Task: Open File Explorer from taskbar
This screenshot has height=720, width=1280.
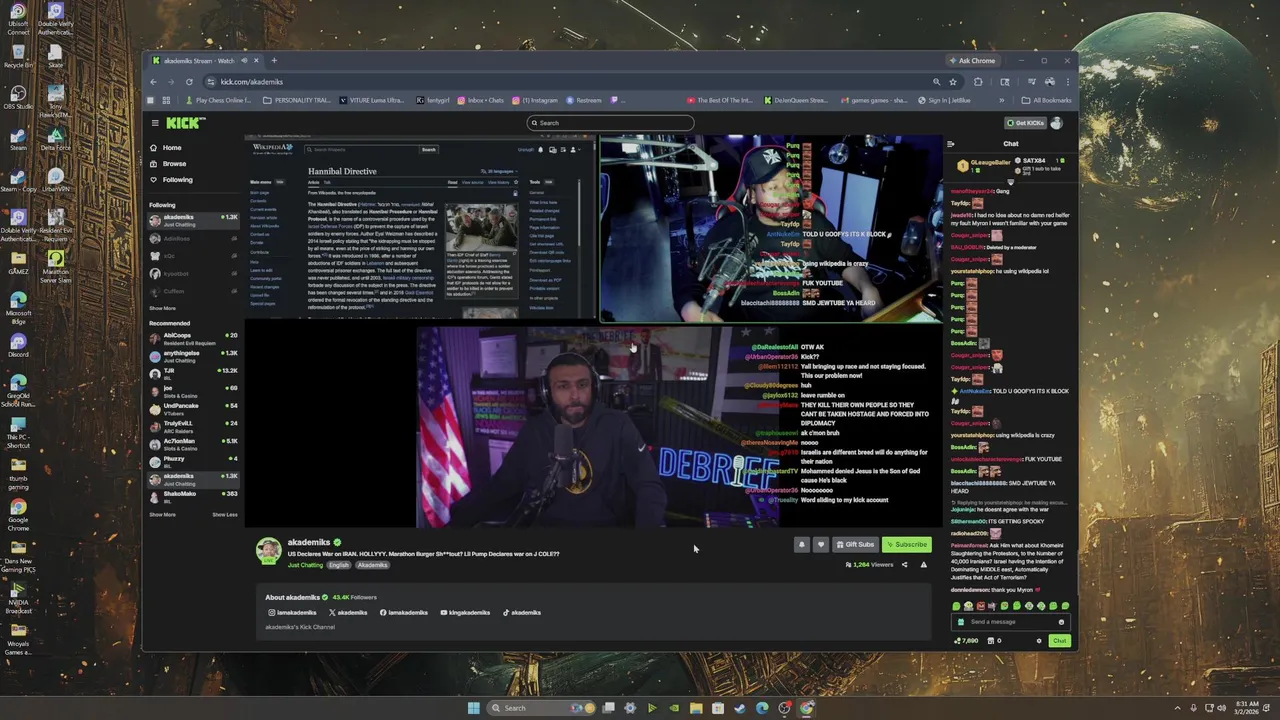Action: tap(695, 708)
